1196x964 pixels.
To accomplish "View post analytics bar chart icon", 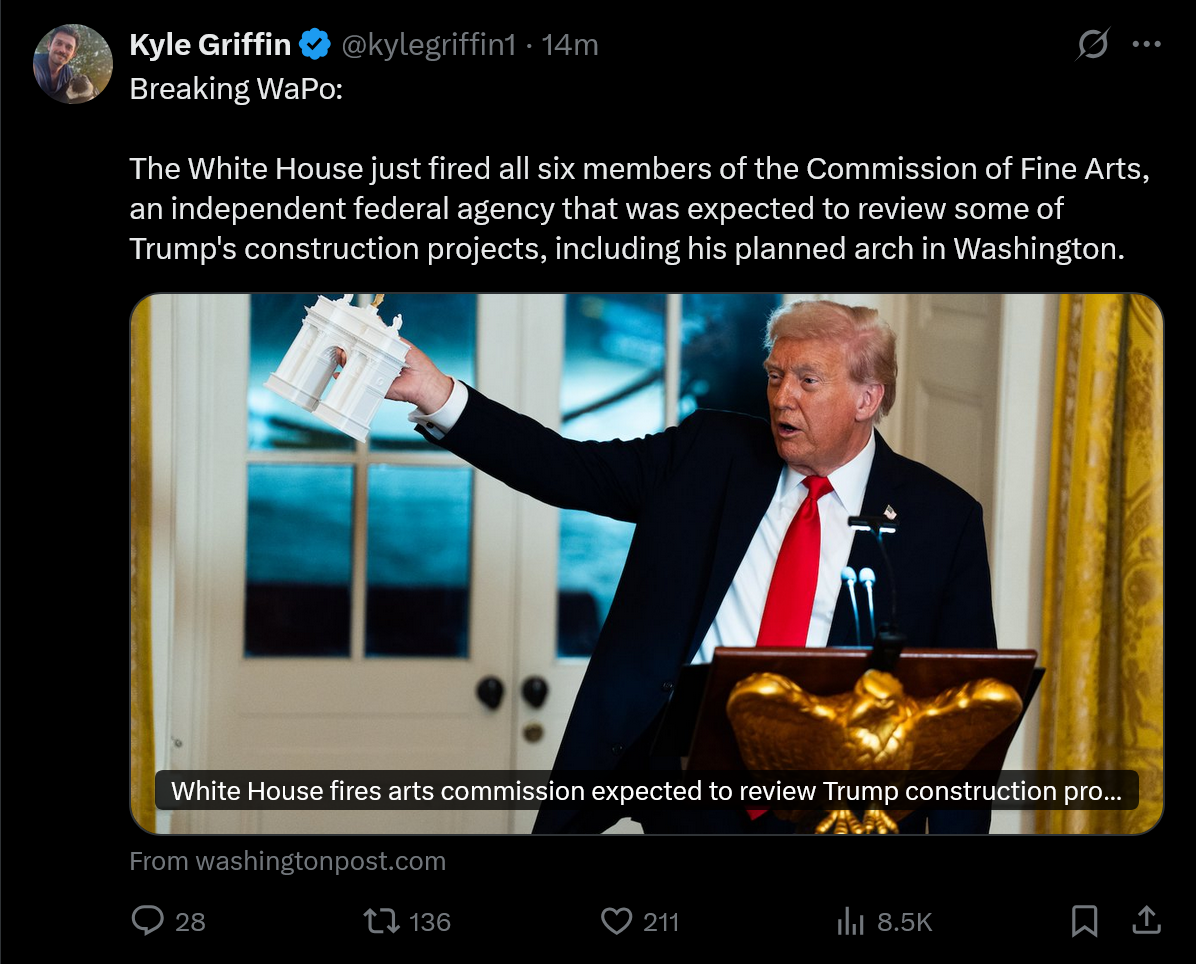I will coord(850,921).
